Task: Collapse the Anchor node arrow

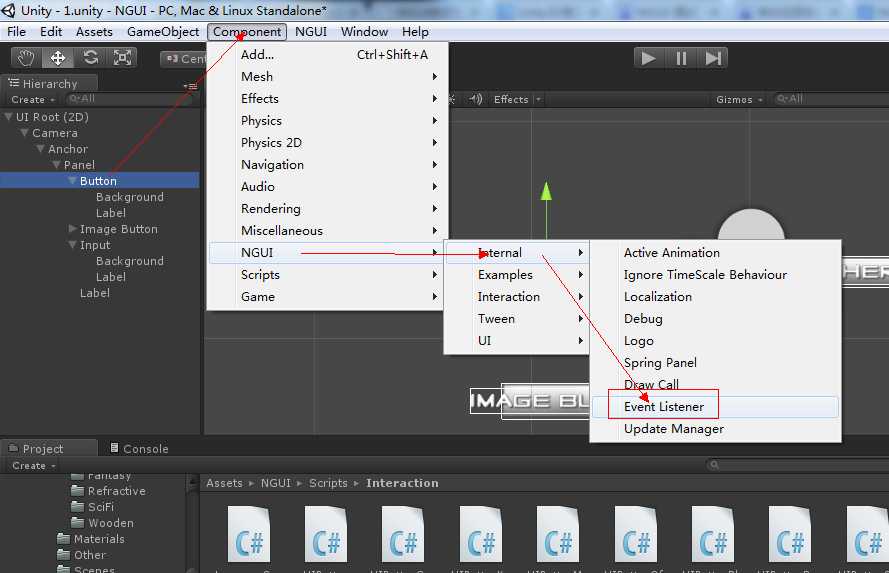Action: coord(40,148)
